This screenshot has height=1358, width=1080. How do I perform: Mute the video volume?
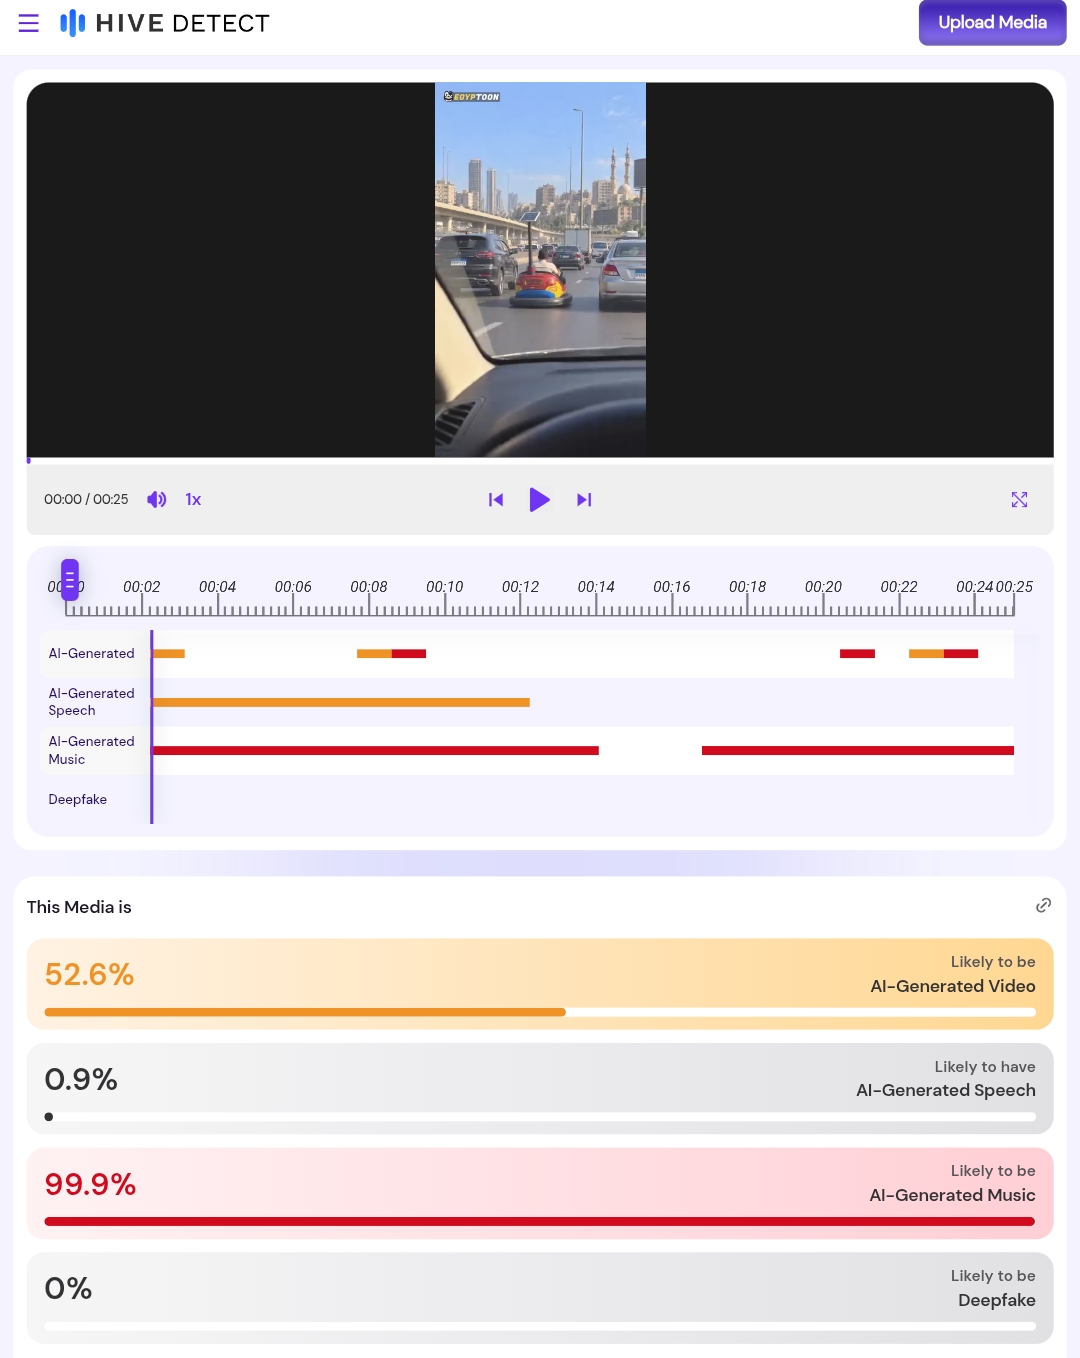pyautogui.click(x=157, y=499)
